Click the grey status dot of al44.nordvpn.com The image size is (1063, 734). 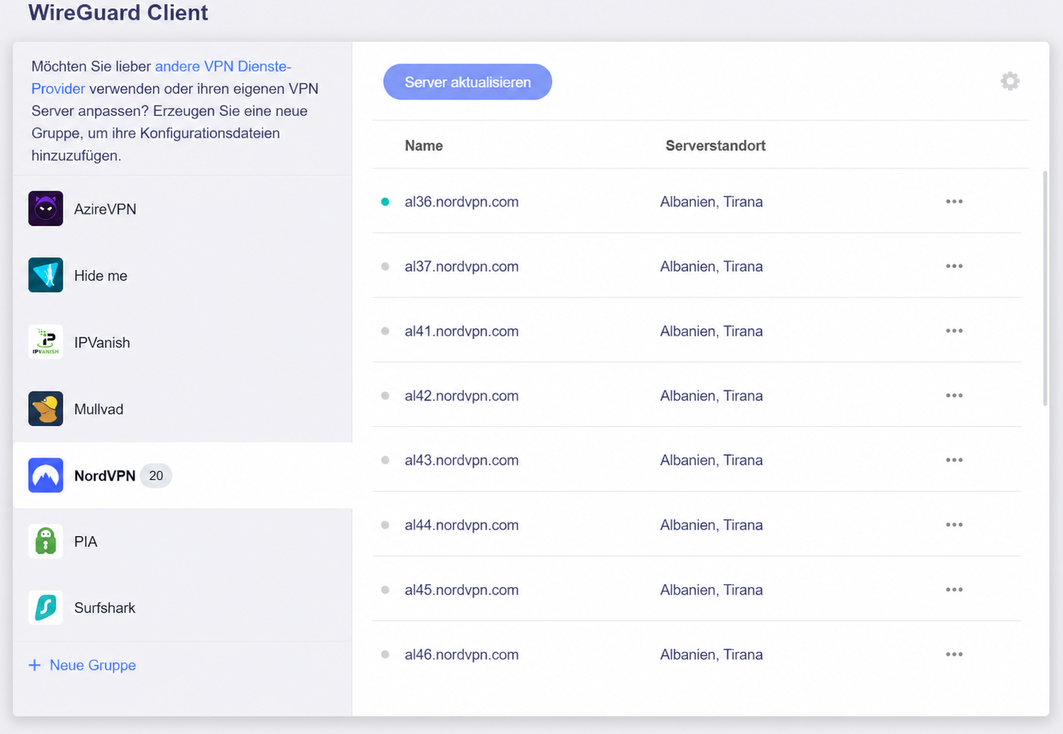click(x=385, y=525)
